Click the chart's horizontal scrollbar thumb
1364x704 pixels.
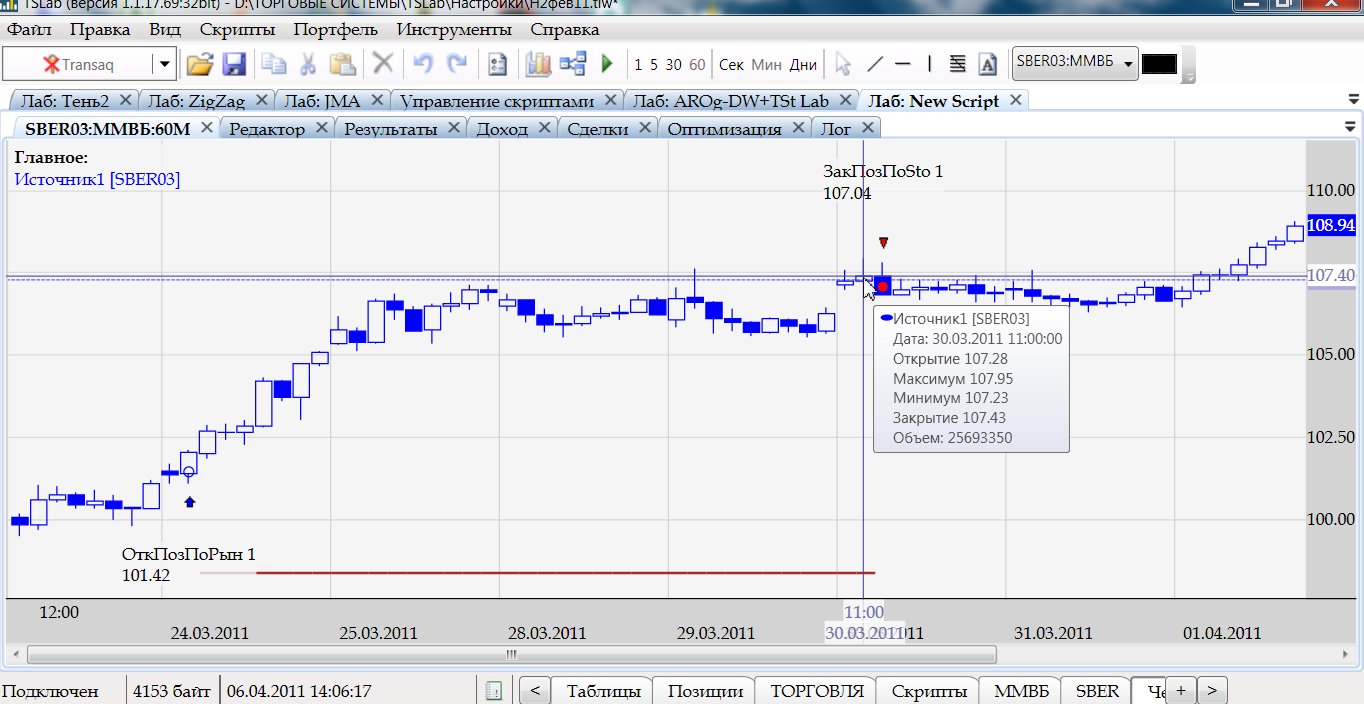tap(512, 655)
